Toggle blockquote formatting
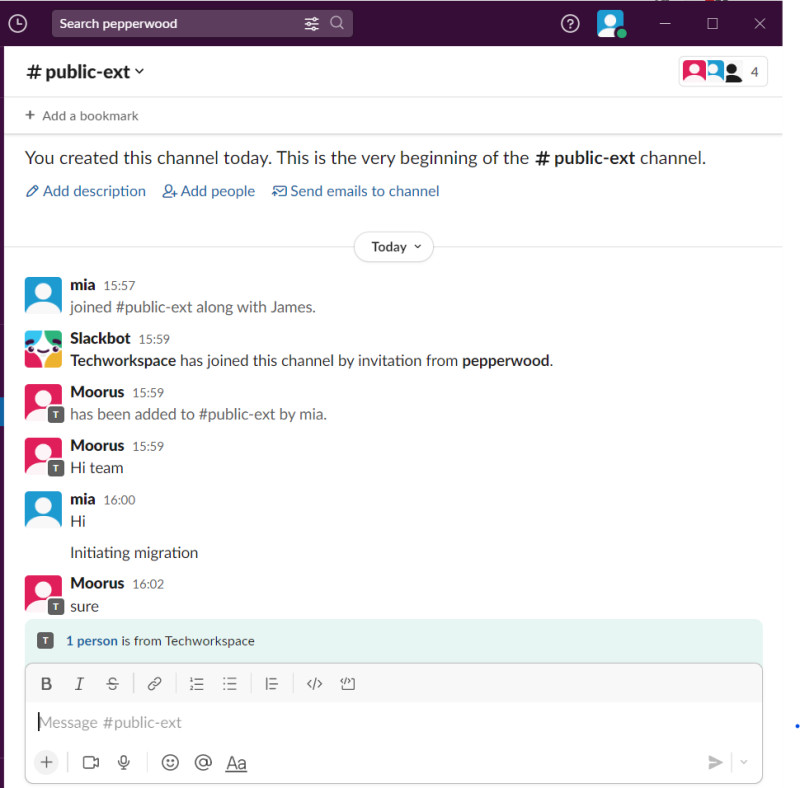The height and width of the screenshot is (788, 800). [x=271, y=683]
